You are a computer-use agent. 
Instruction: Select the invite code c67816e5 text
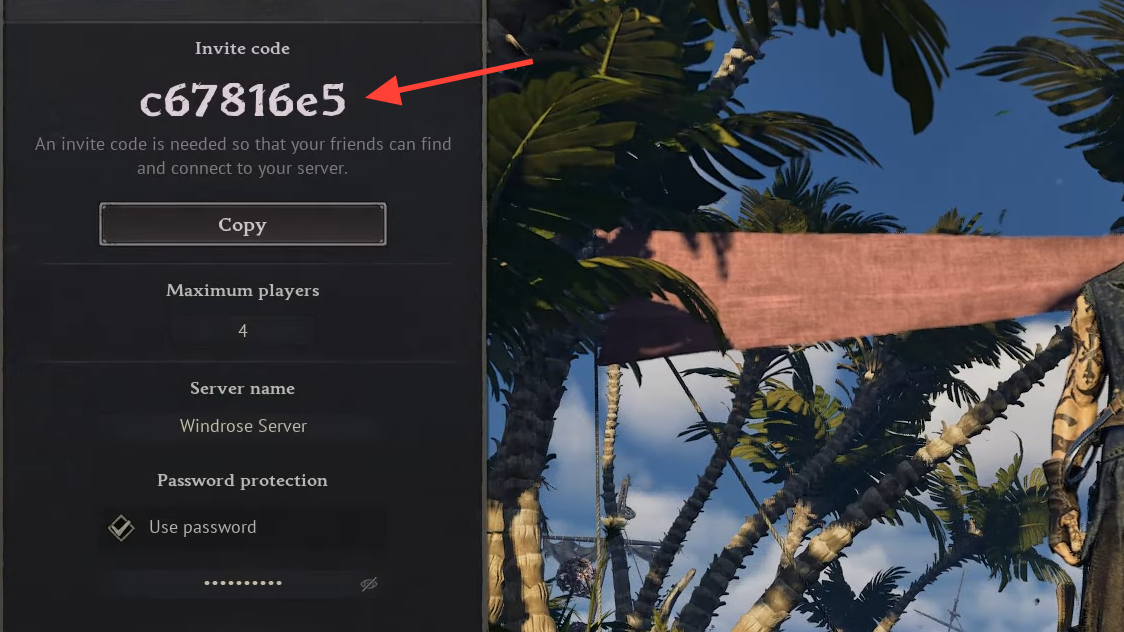pos(243,100)
